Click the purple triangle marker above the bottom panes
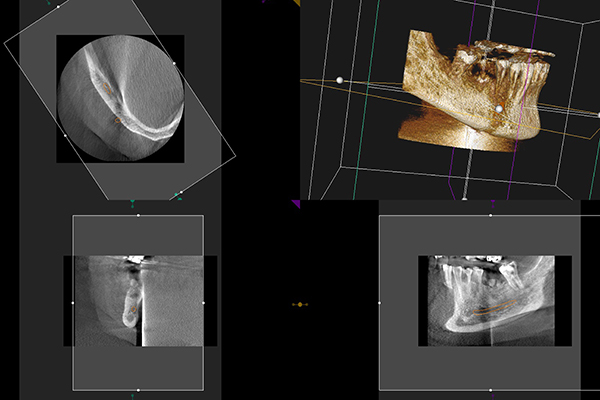 (x=295, y=203)
